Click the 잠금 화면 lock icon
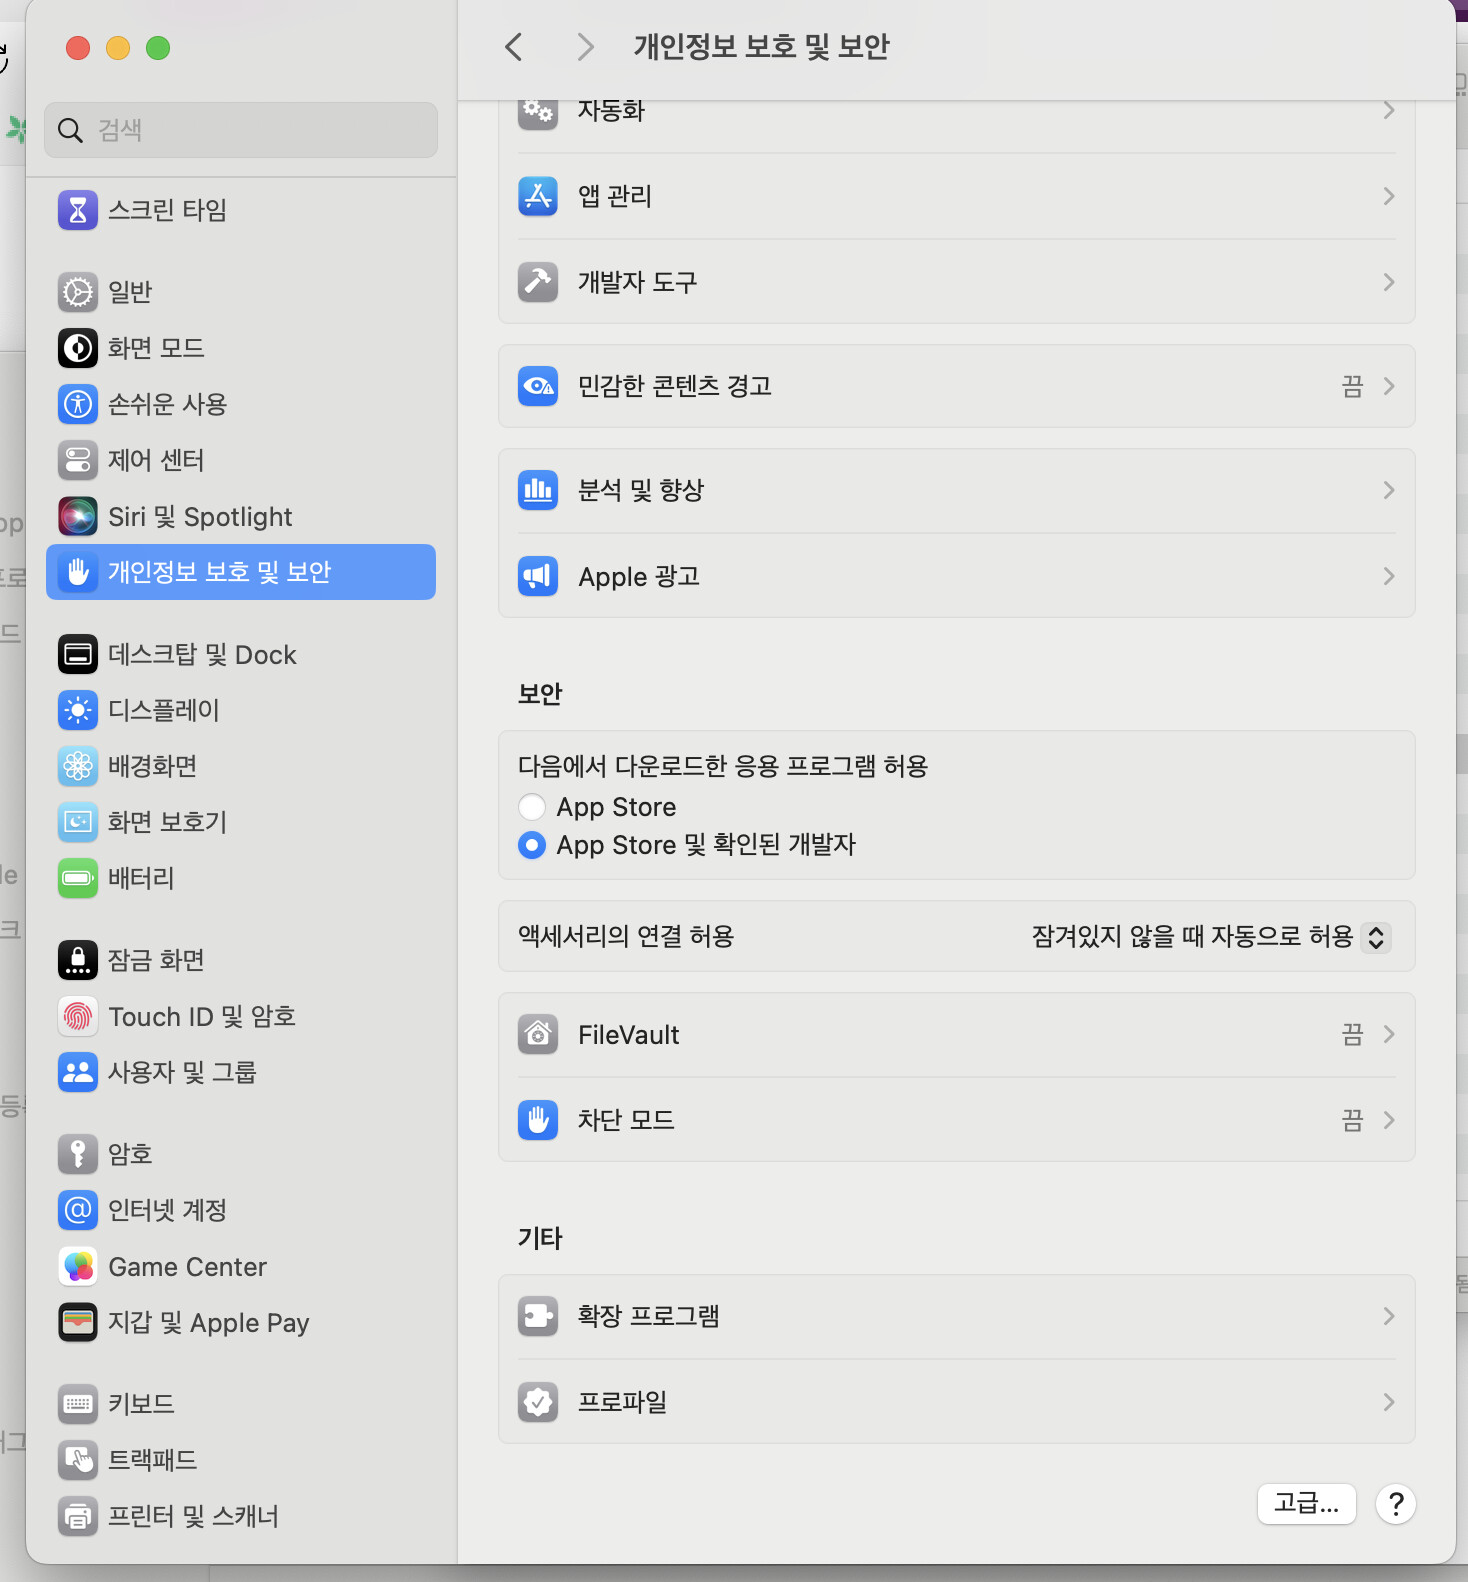The image size is (1468, 1582). pos(78,960)
